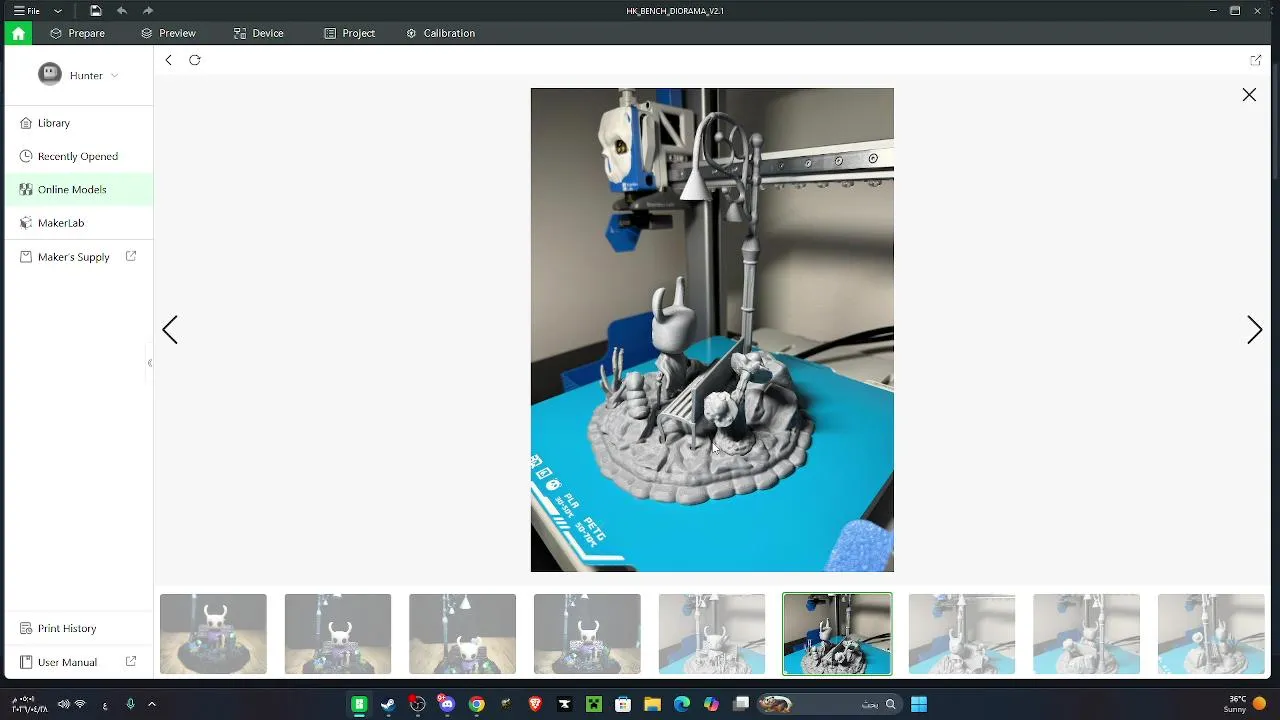1280x720 pixels.
Task: Click microphone icon in system tray
Action: (130, 704)
